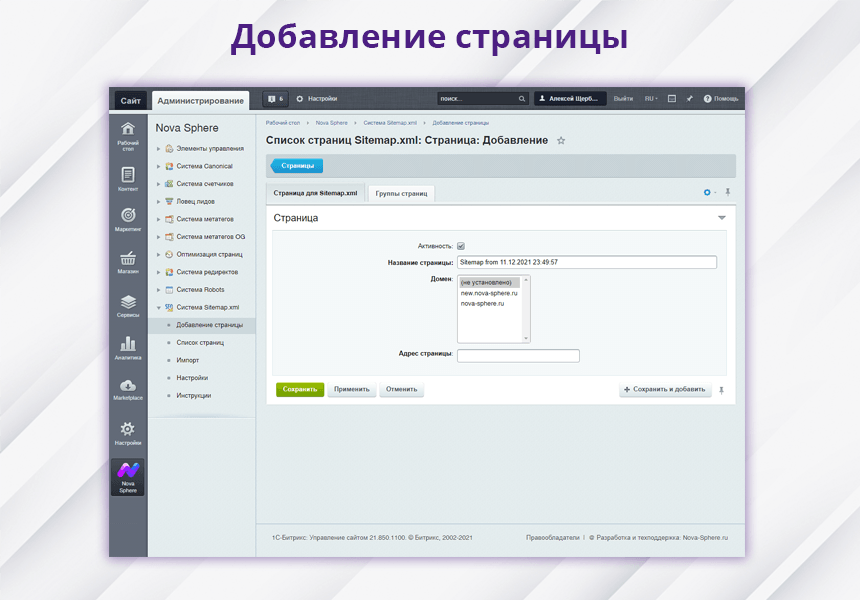Open the Магазин basket icon

tap(128, 261)
